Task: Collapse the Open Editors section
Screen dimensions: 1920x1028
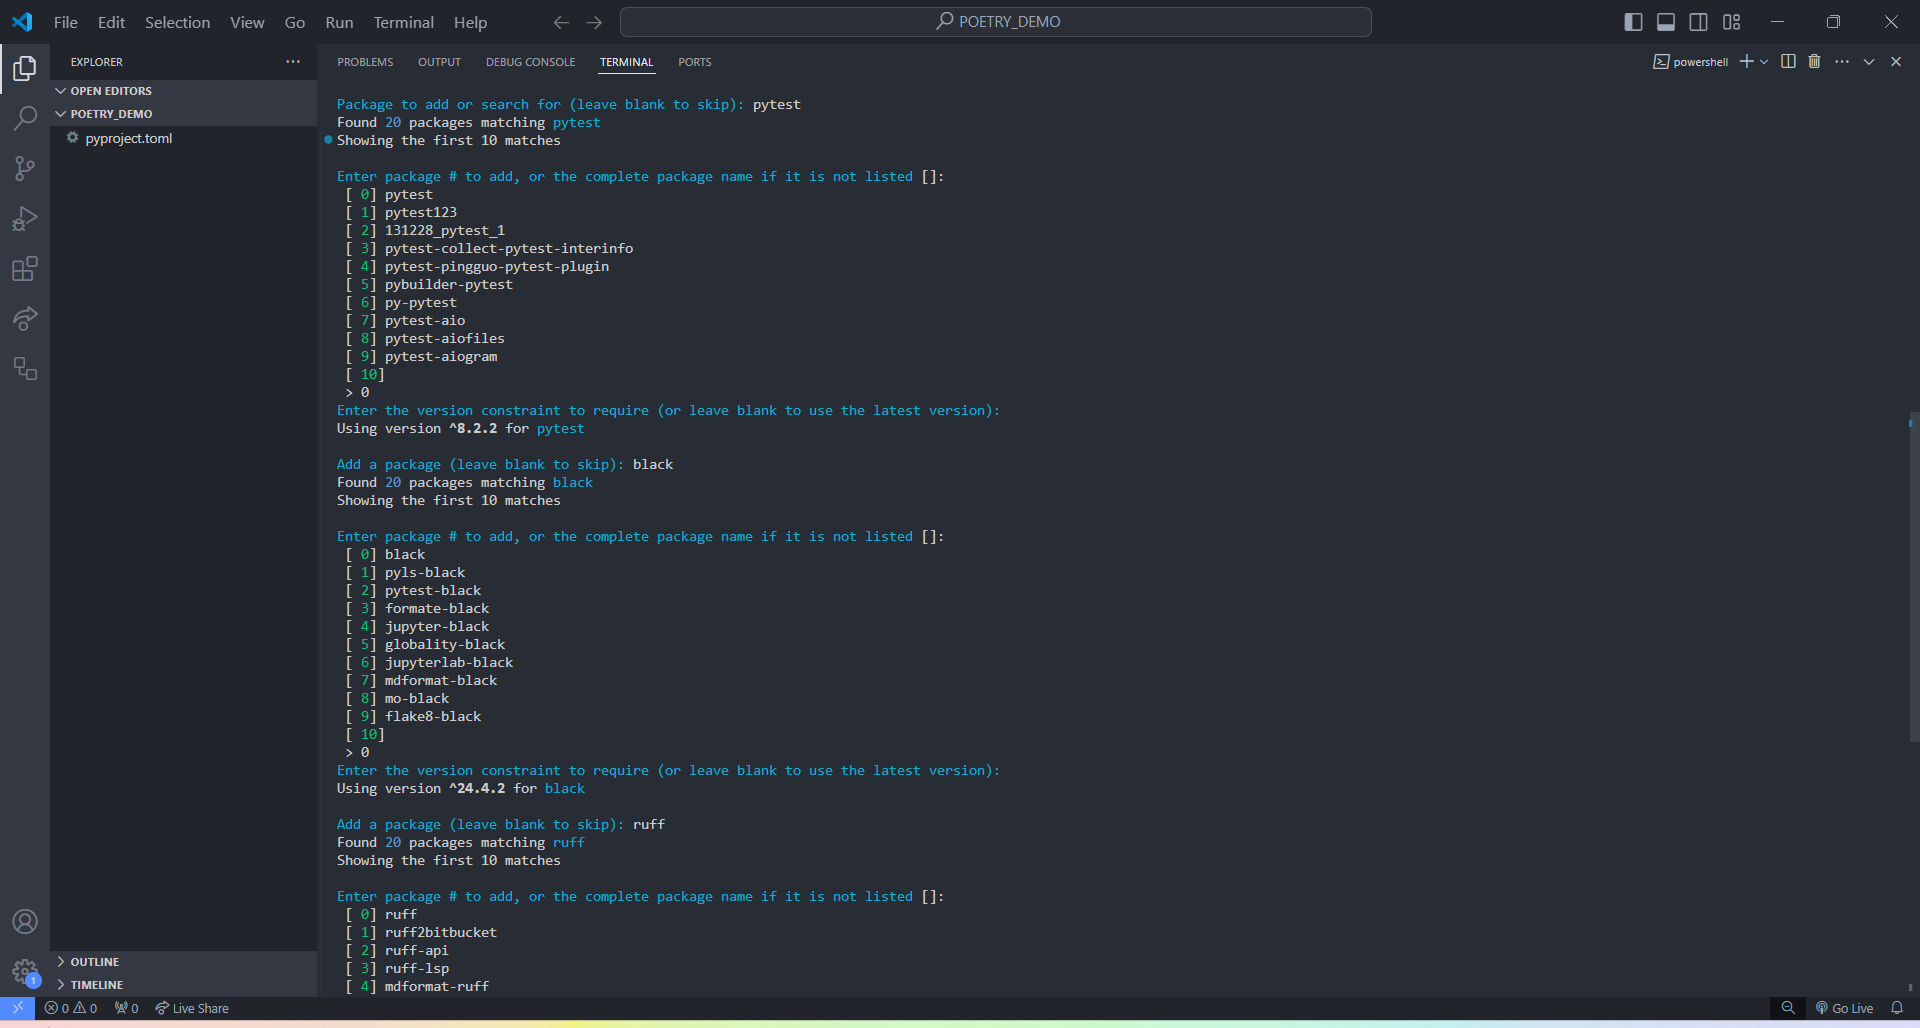Action: 184,91
